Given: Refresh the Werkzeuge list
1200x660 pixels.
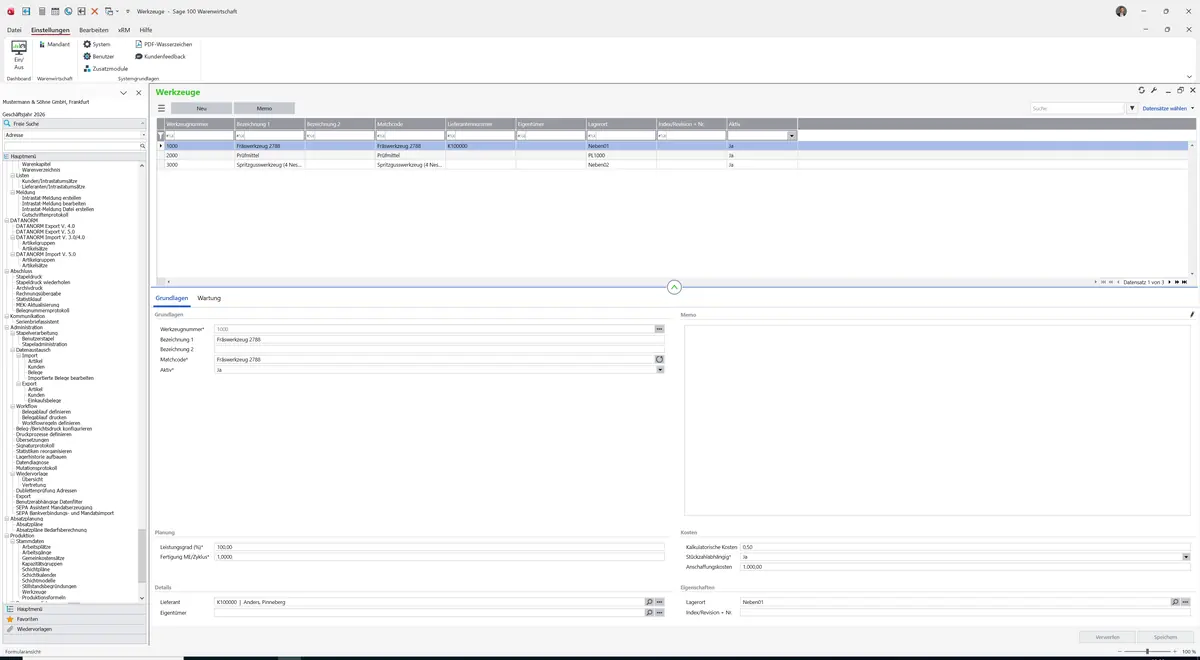Looking at the screenshot, I should [x=1142, y=90].
